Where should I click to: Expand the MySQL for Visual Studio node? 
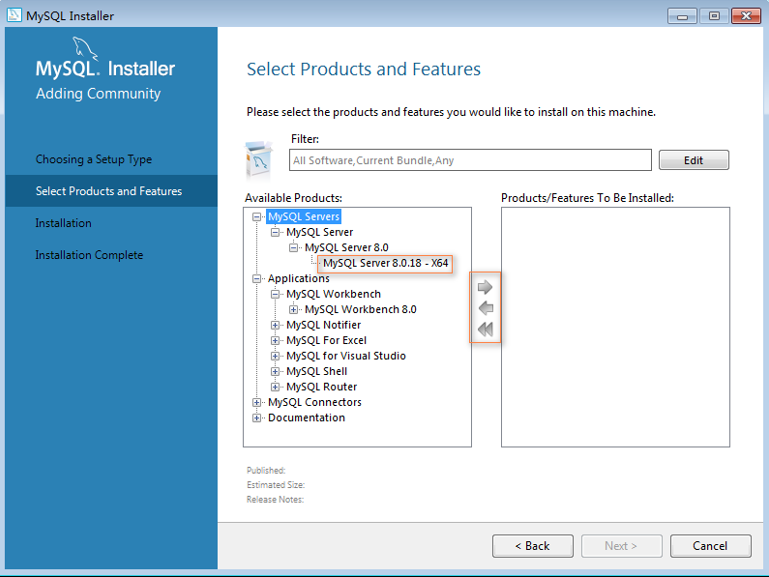click(x=275, y=356)
